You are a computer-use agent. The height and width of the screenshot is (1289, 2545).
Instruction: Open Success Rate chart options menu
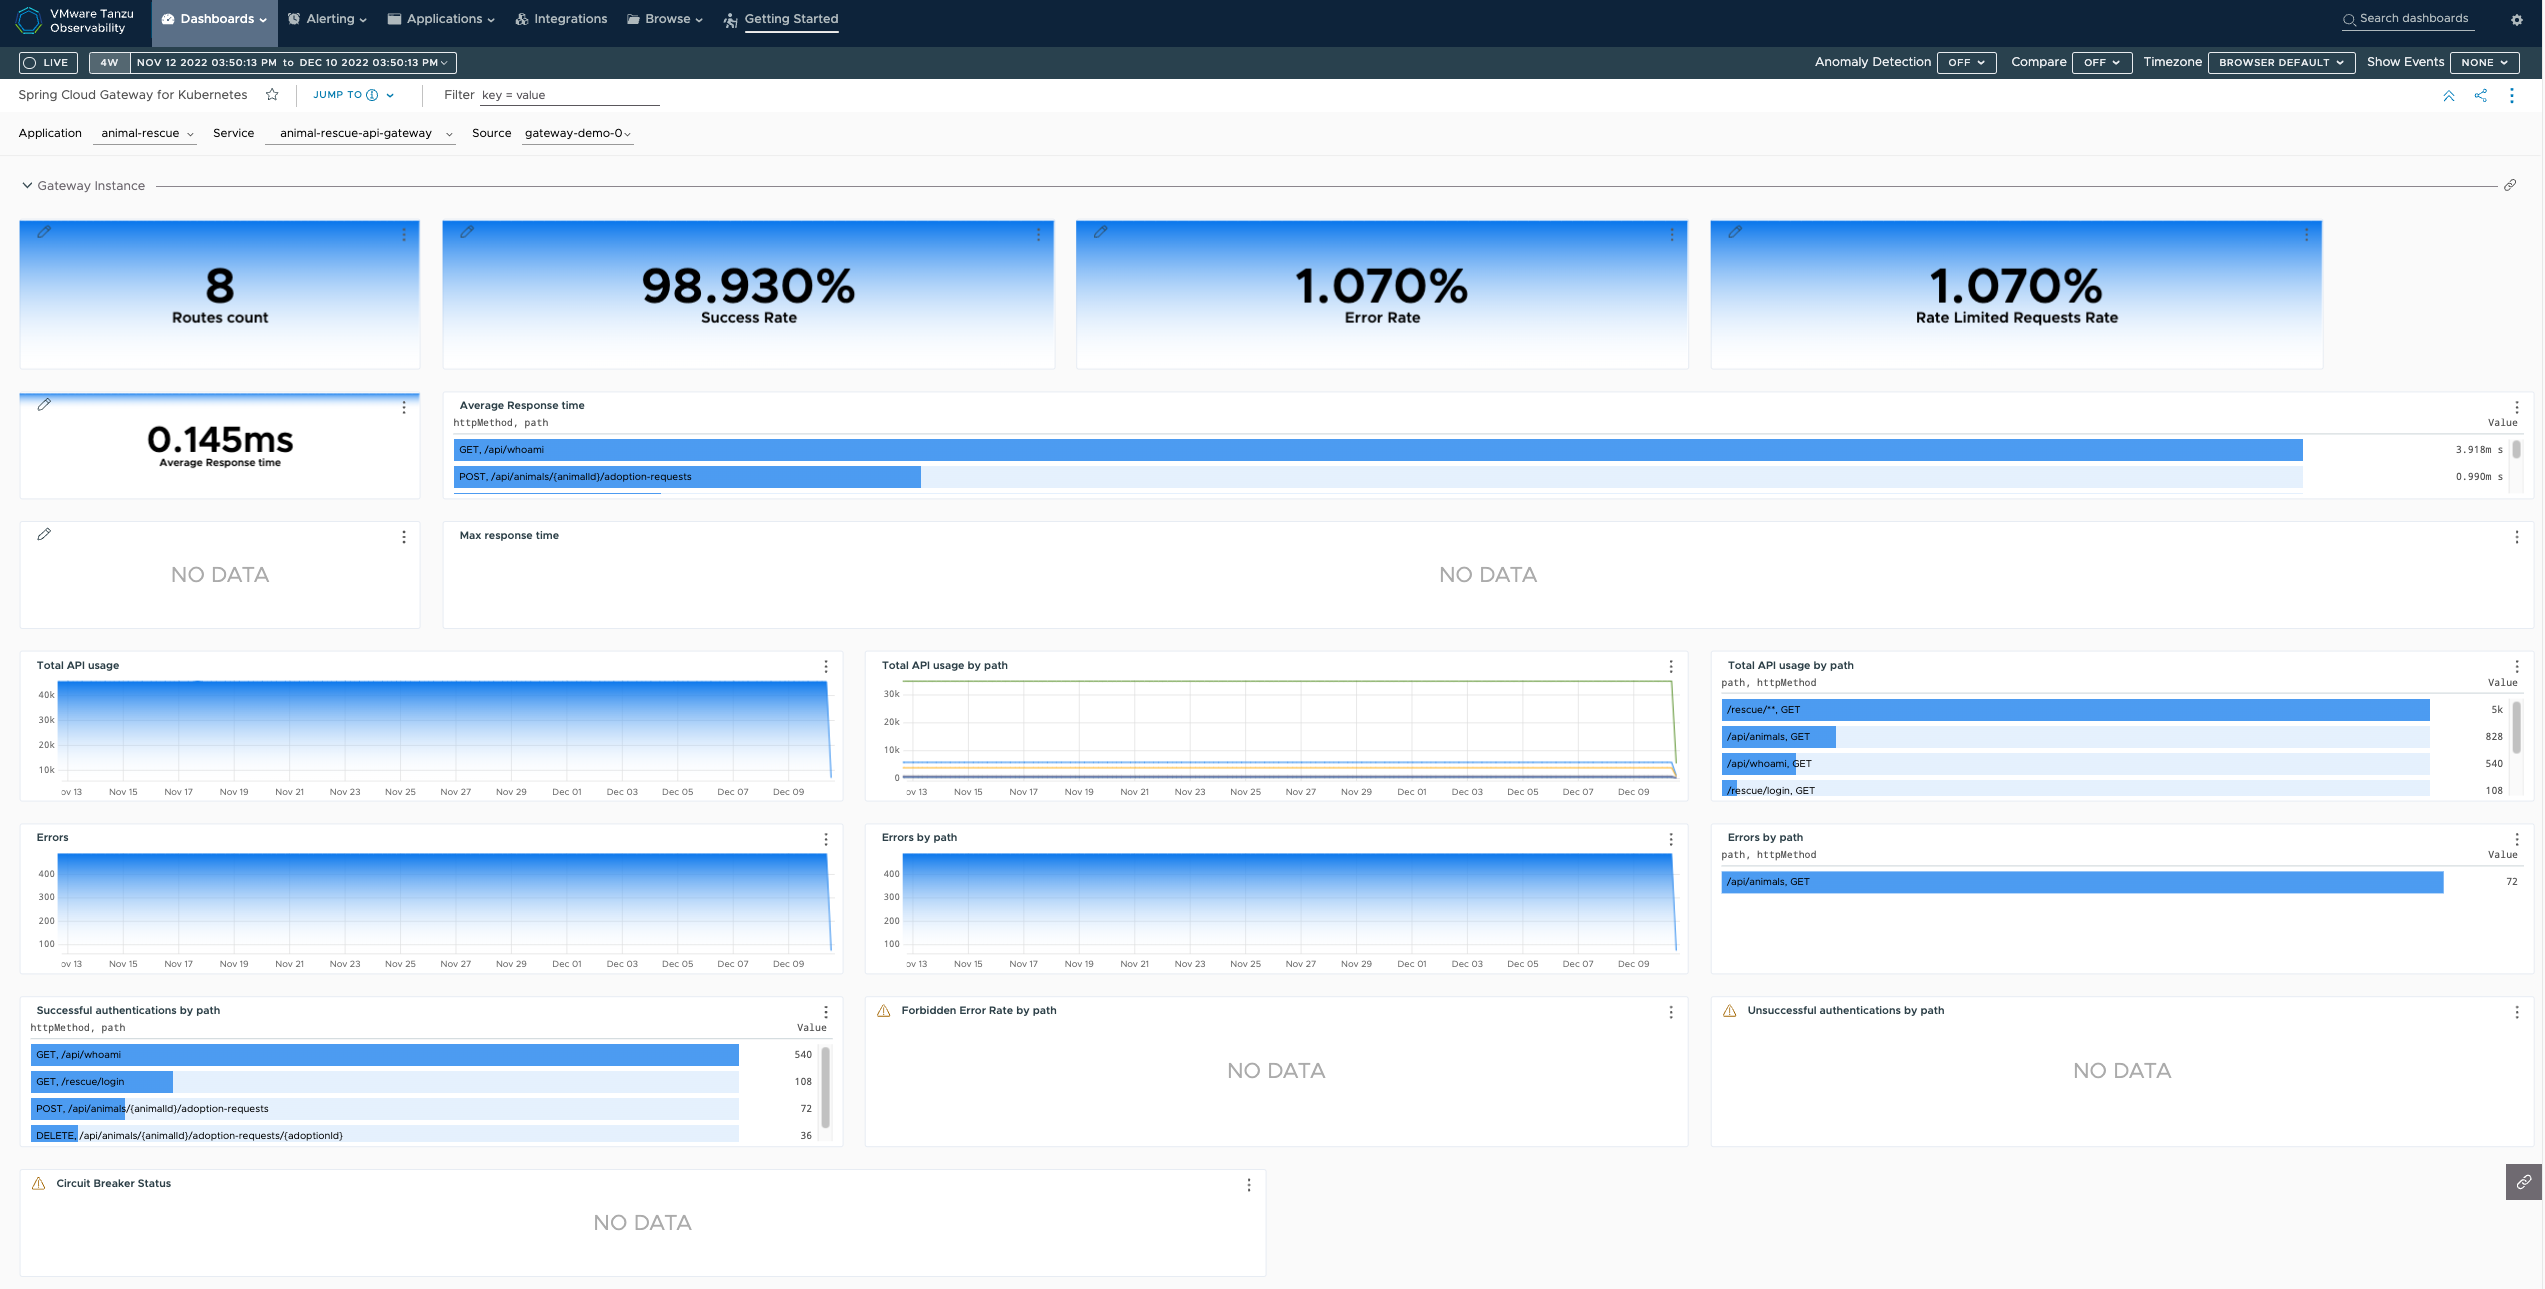pyautogui.click(x=1038, y=234)
